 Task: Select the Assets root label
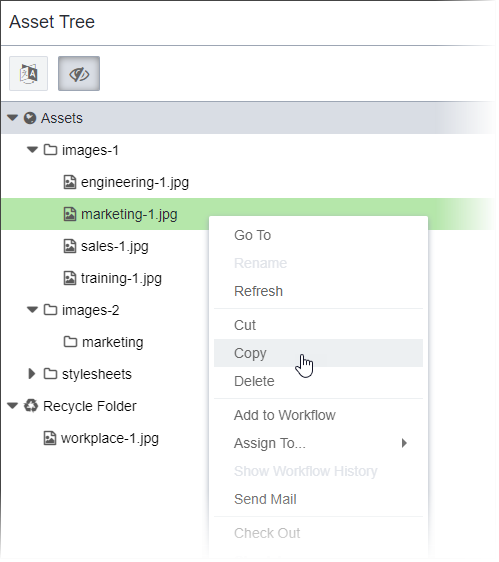(x=62, y=118)
